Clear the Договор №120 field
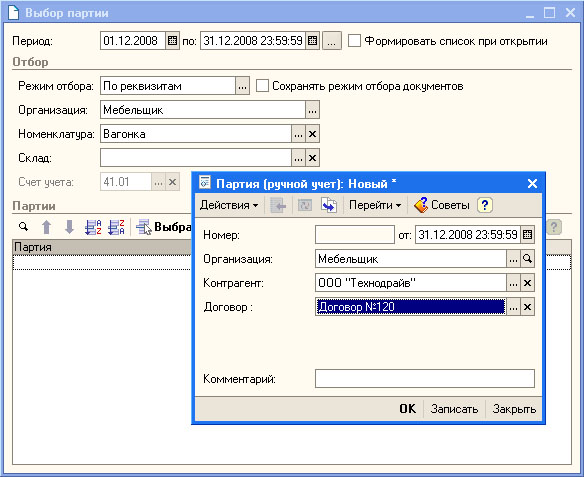The width and height of the screenshot is (584, 477). (527, 307)
